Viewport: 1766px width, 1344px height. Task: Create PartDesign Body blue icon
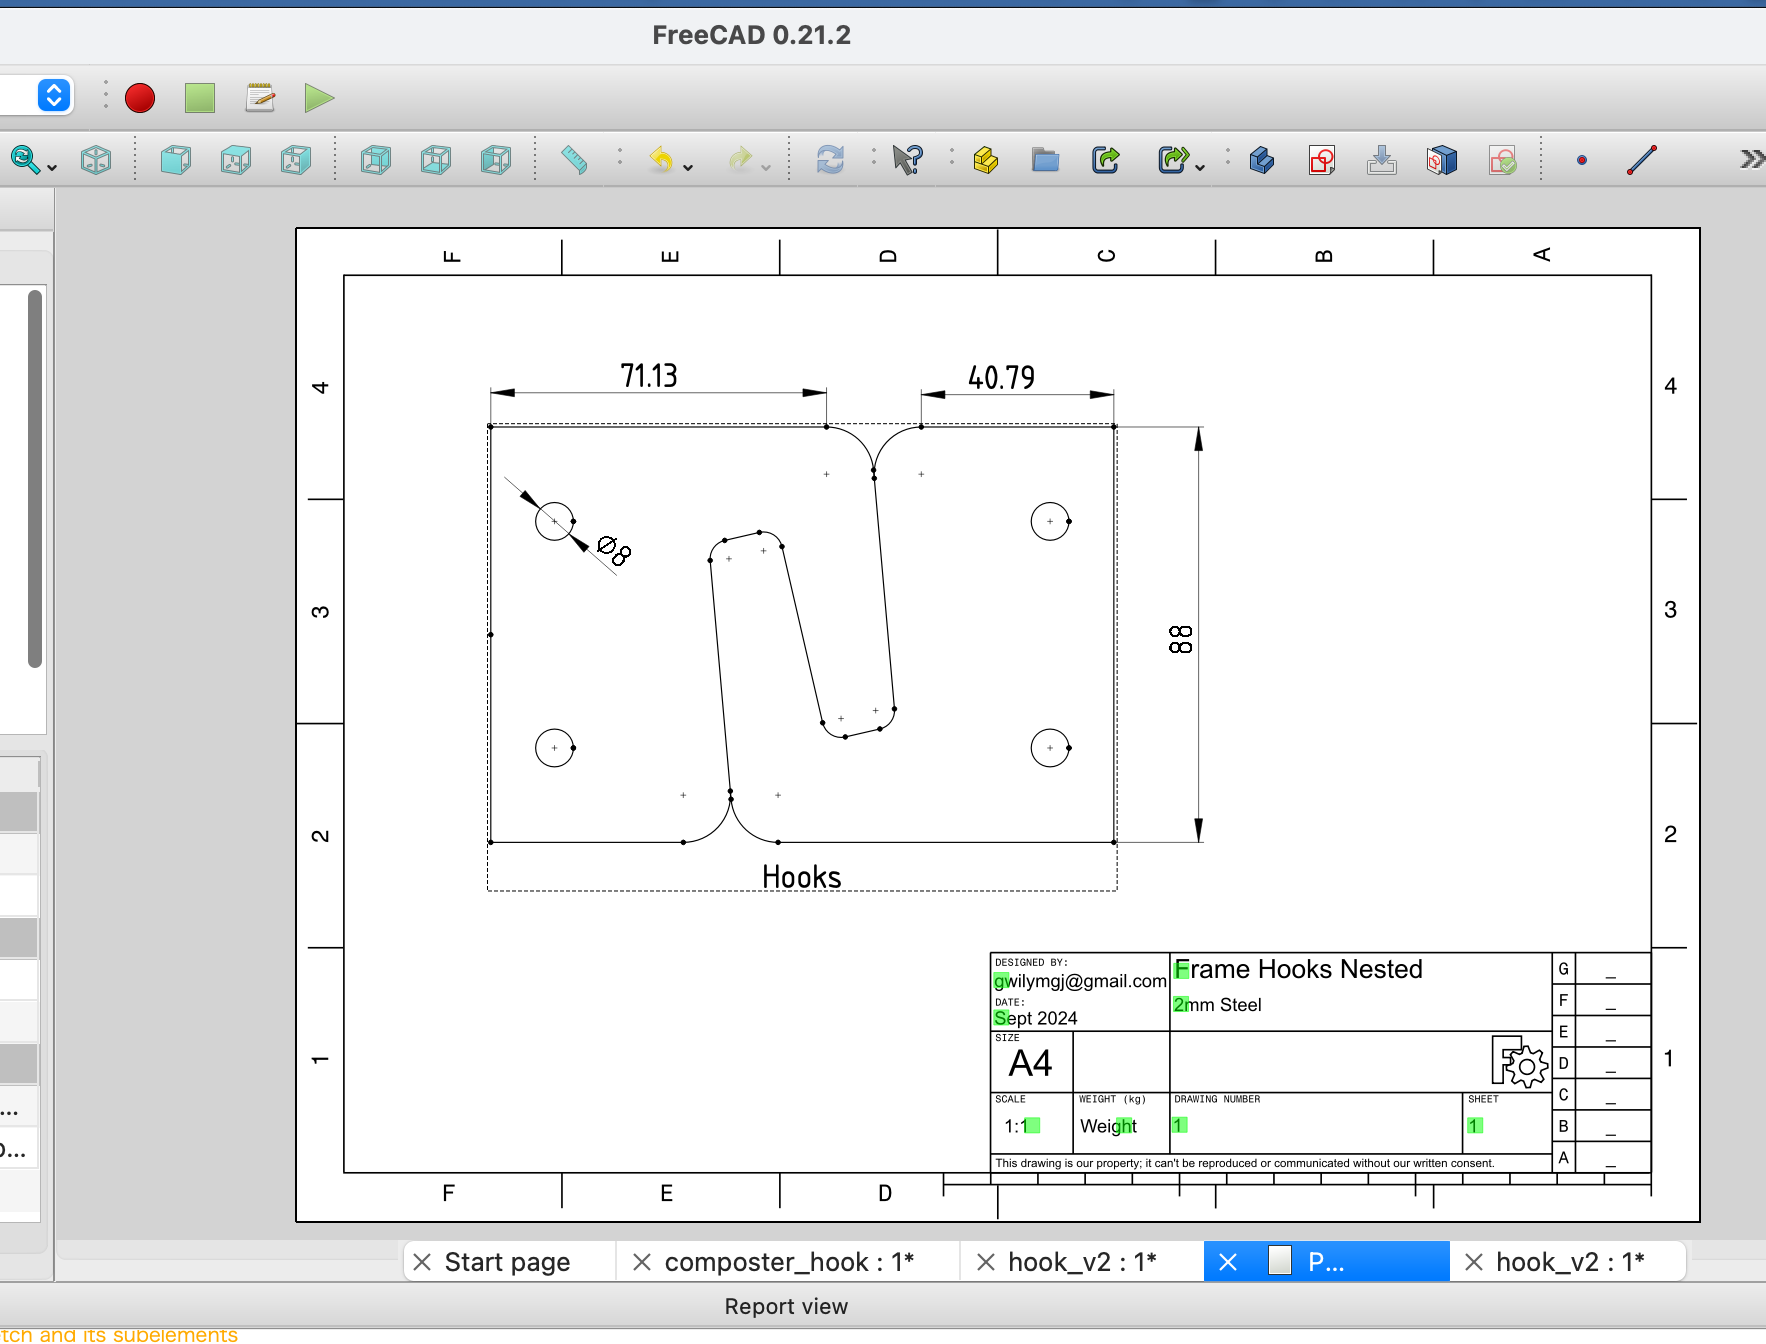pyautogui.click(x=1262, y=160)
